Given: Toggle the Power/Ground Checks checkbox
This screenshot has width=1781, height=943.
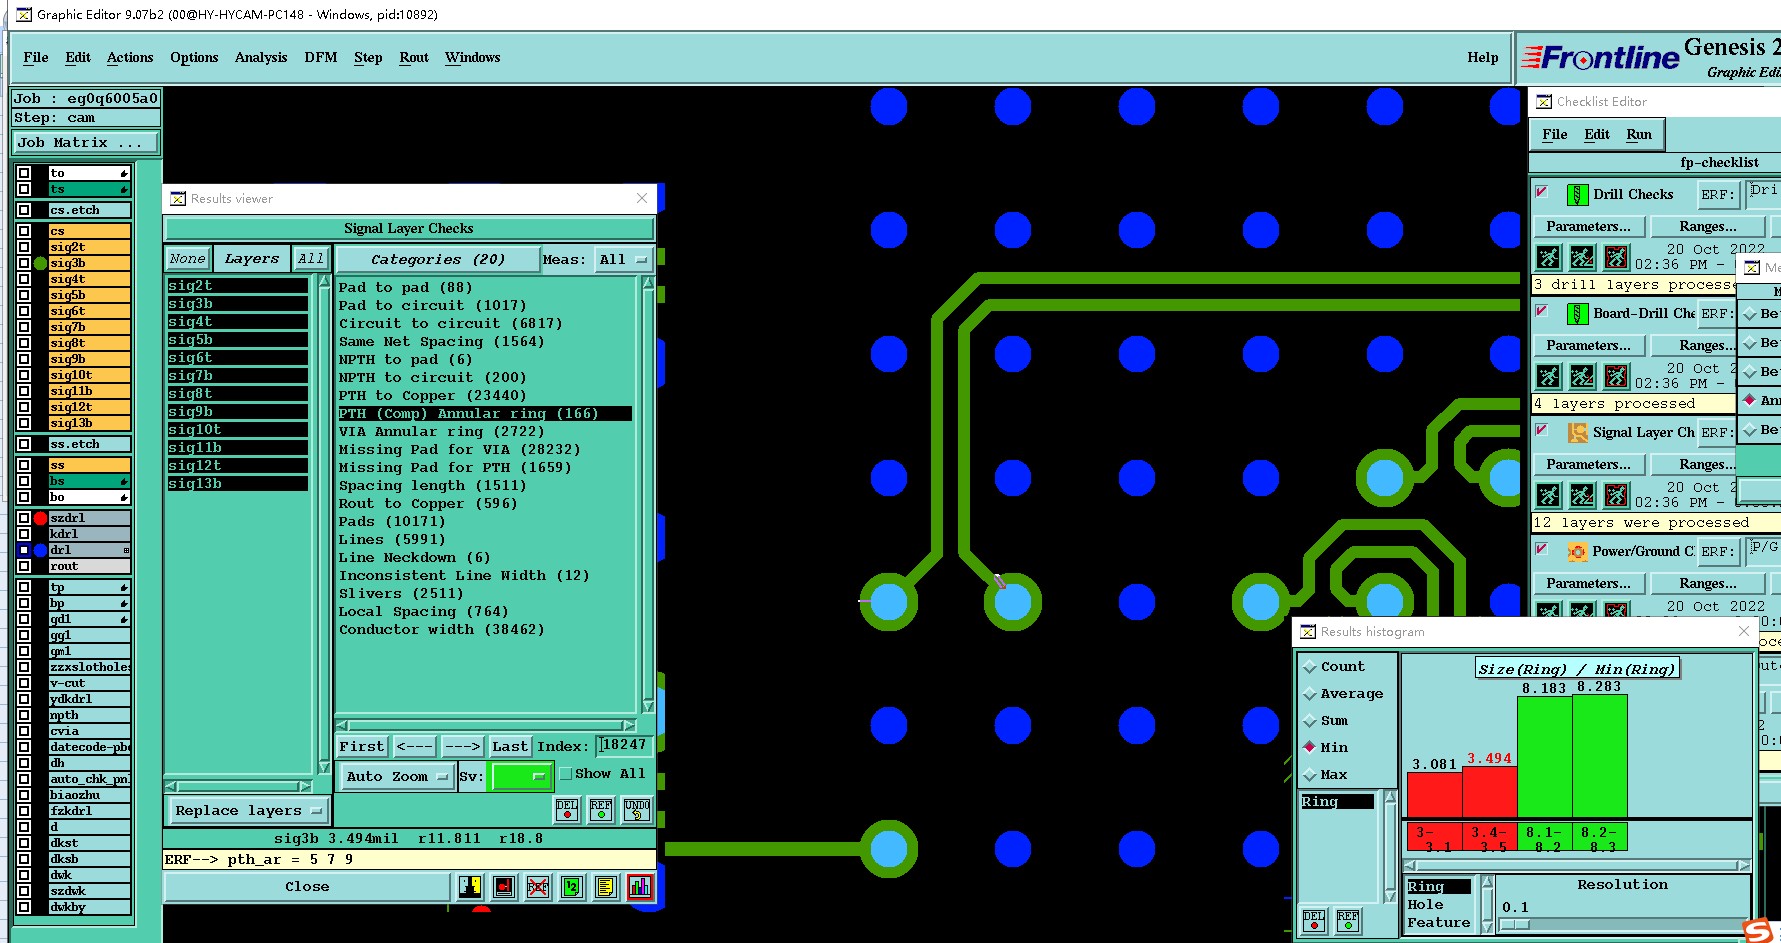Looking at the screenshot, I should point(1542,549).
